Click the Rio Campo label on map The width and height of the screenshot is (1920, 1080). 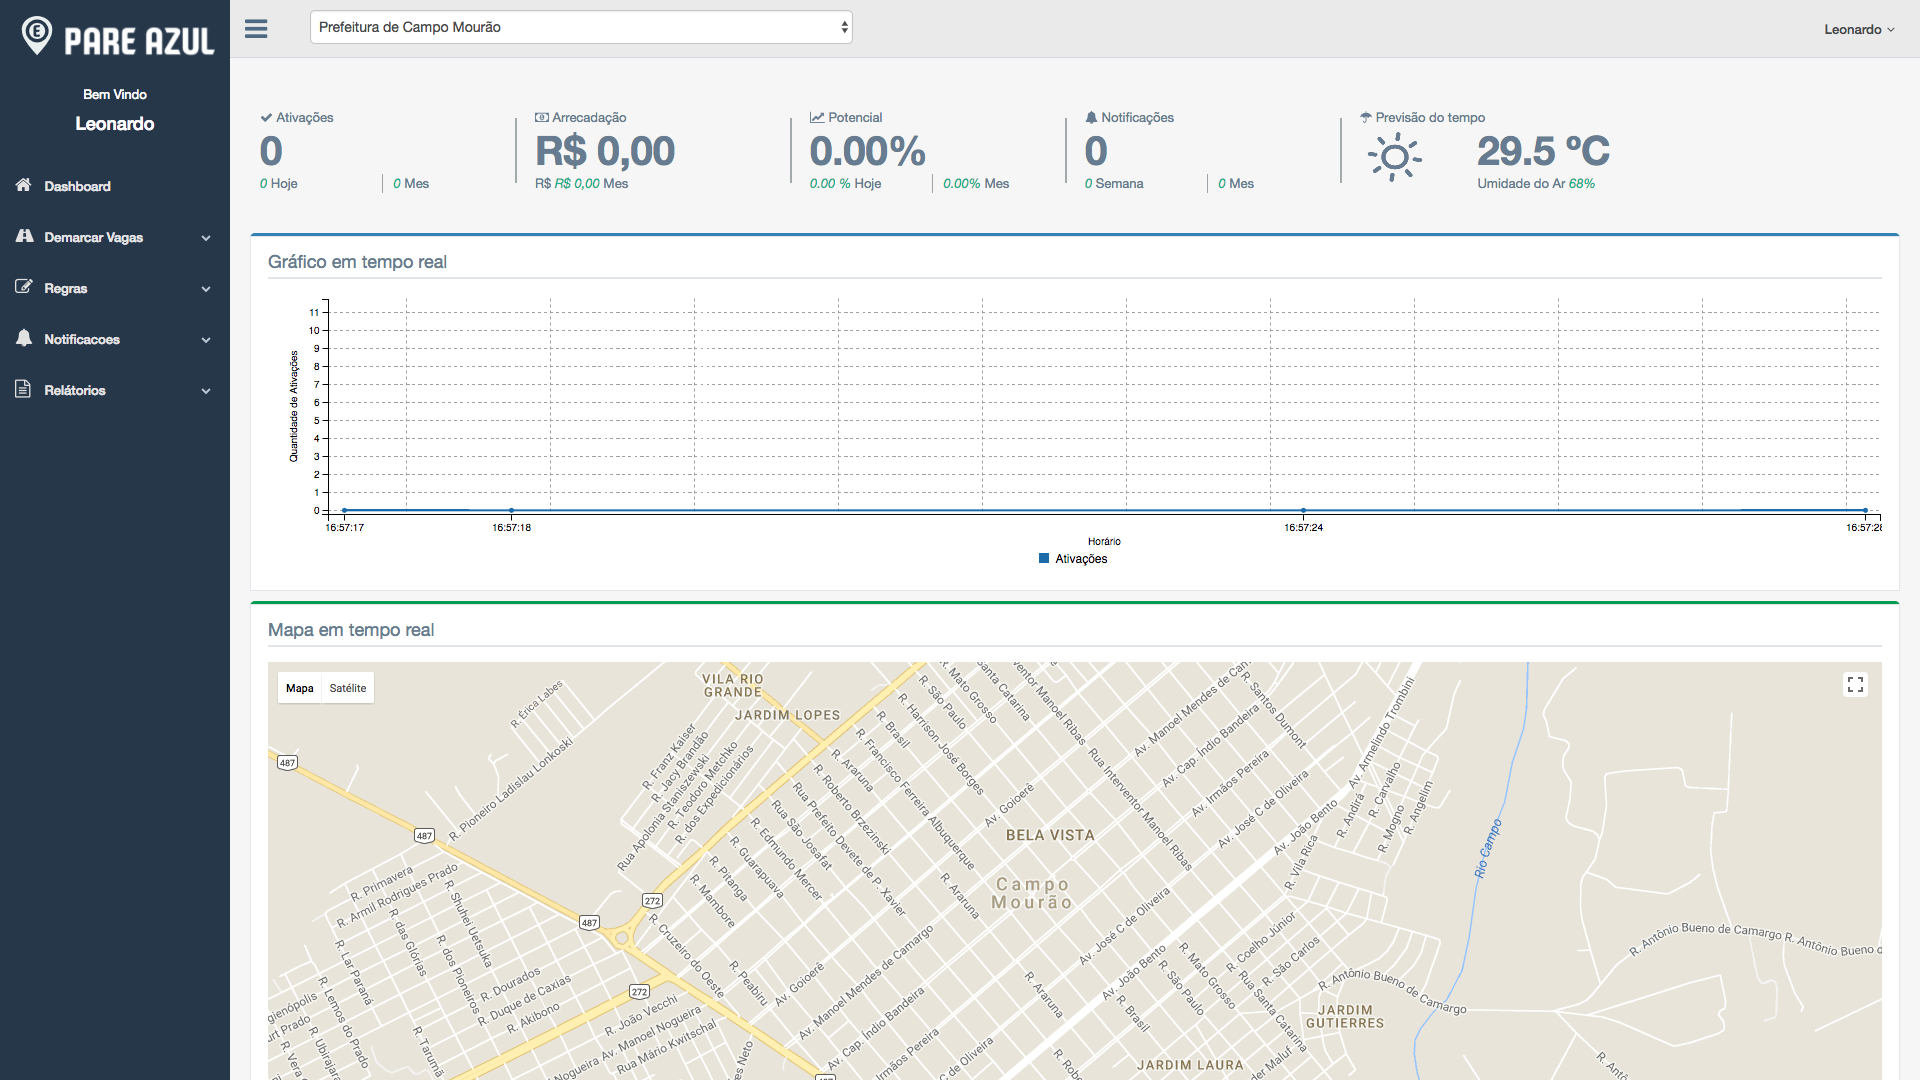coord(1488,849)
